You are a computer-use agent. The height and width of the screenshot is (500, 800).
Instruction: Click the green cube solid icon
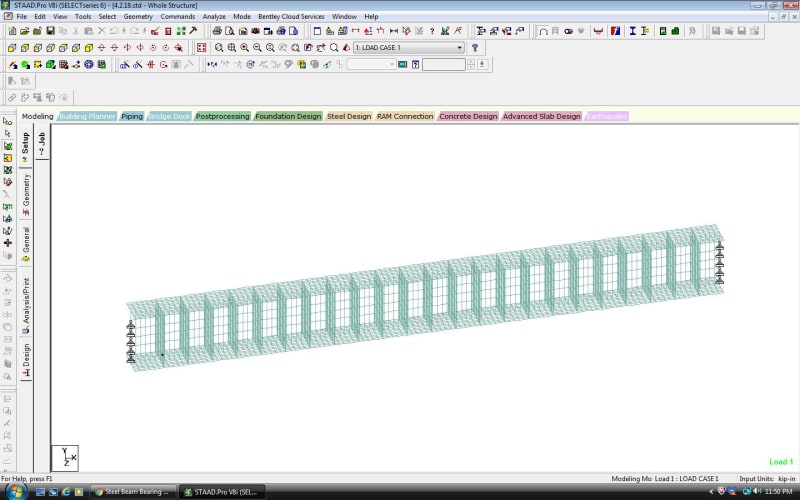(x=50, y=65)
